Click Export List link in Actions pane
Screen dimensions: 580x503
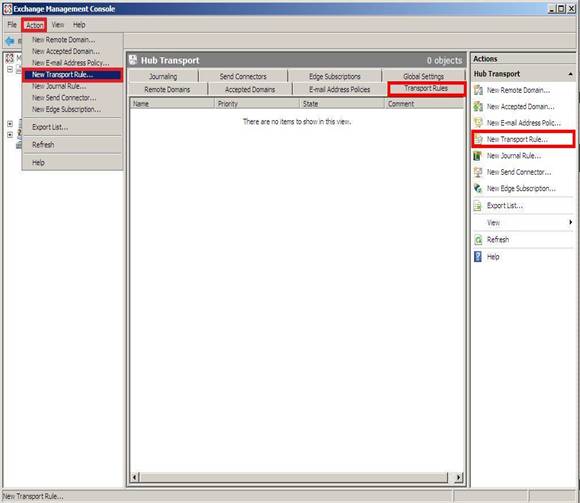(505, 206)
